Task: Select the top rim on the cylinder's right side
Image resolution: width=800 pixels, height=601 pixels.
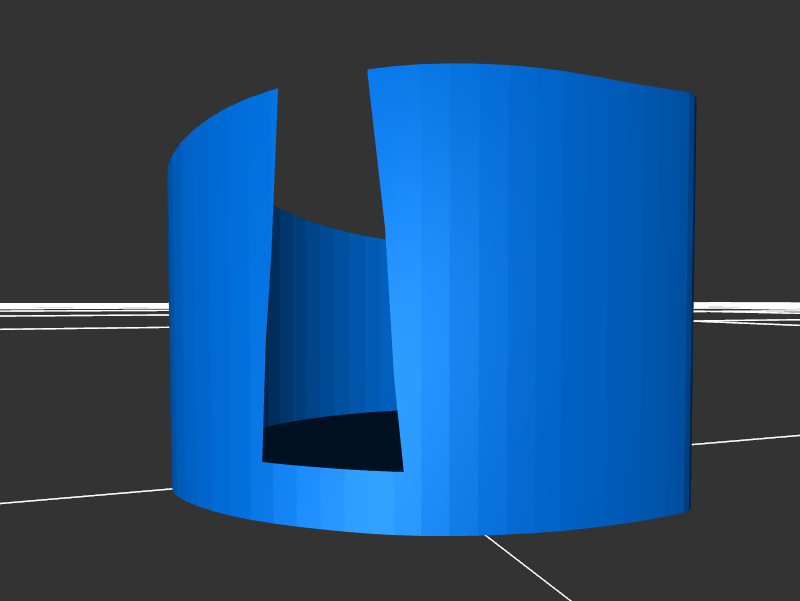Action: coord(600,80)
